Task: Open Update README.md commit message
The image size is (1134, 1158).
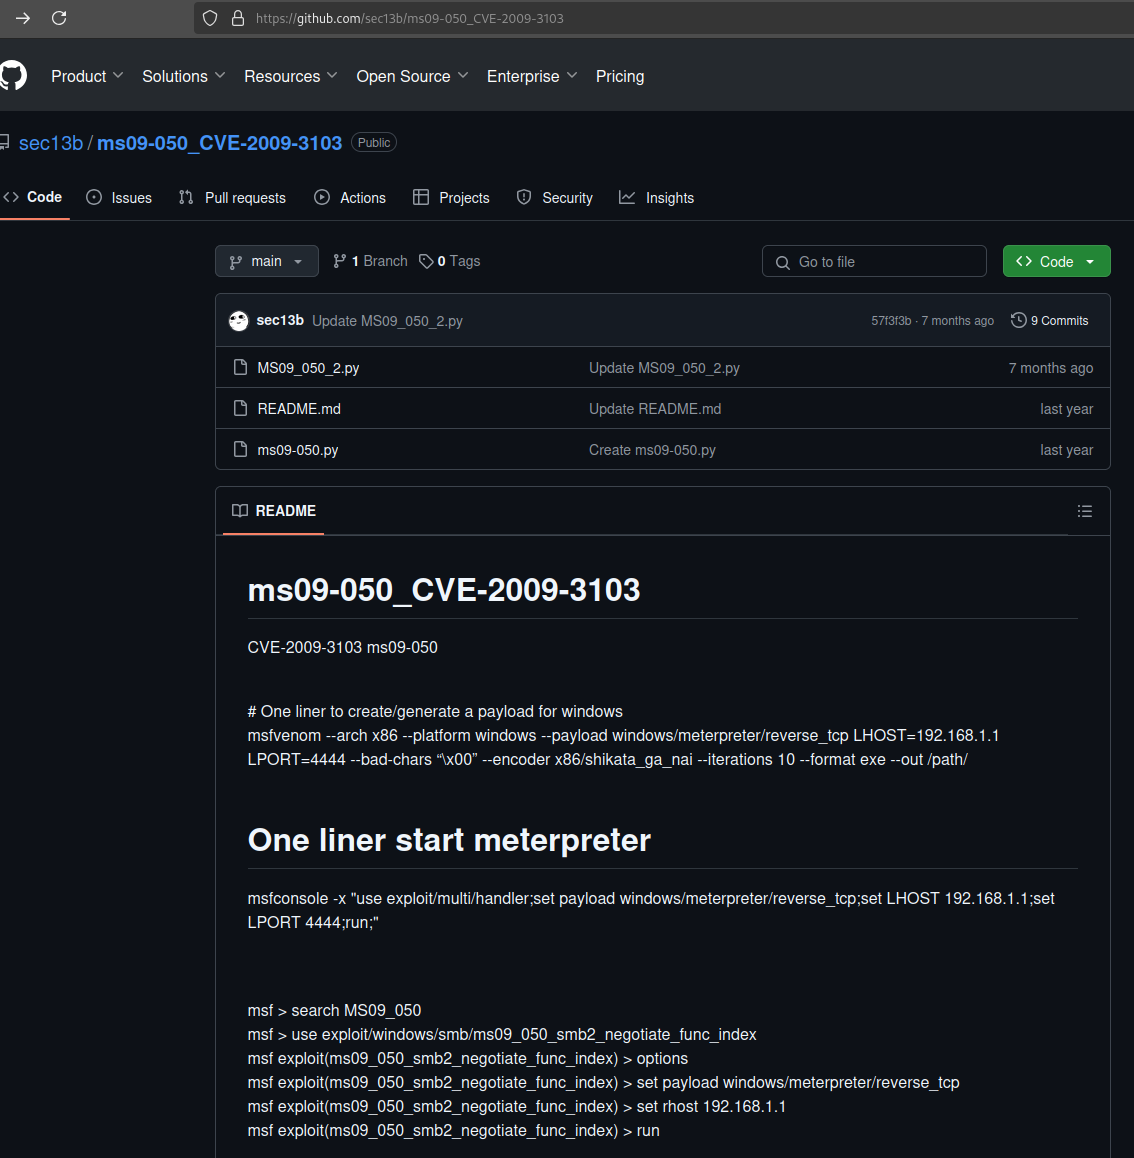Action: coord(655,409)
